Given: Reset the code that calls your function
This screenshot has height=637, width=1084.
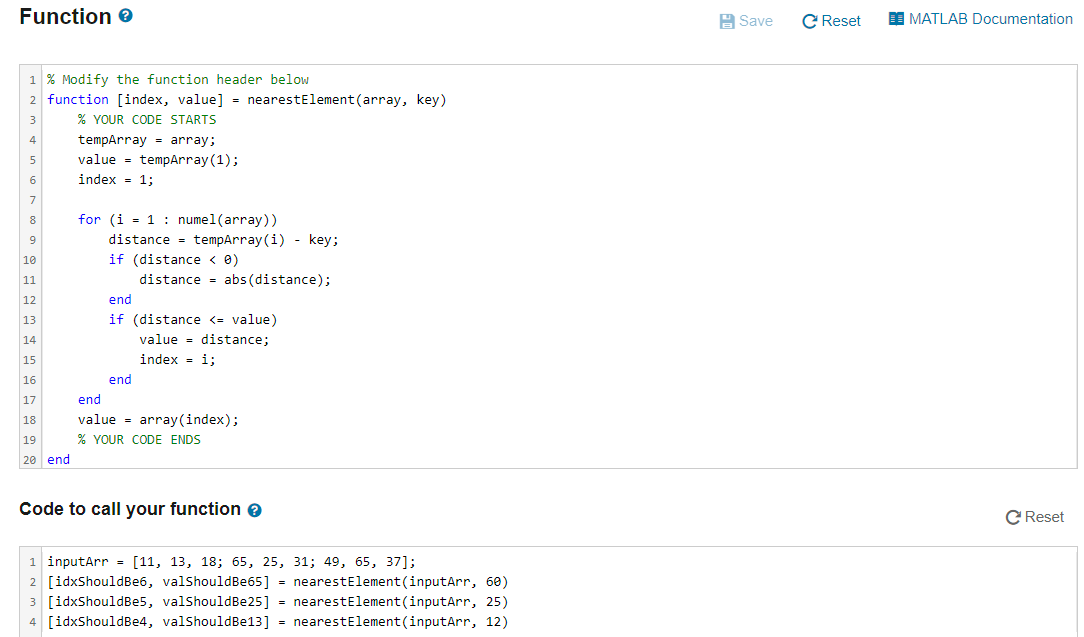Looking at the screenshot, I should [x=1035, y=517].
